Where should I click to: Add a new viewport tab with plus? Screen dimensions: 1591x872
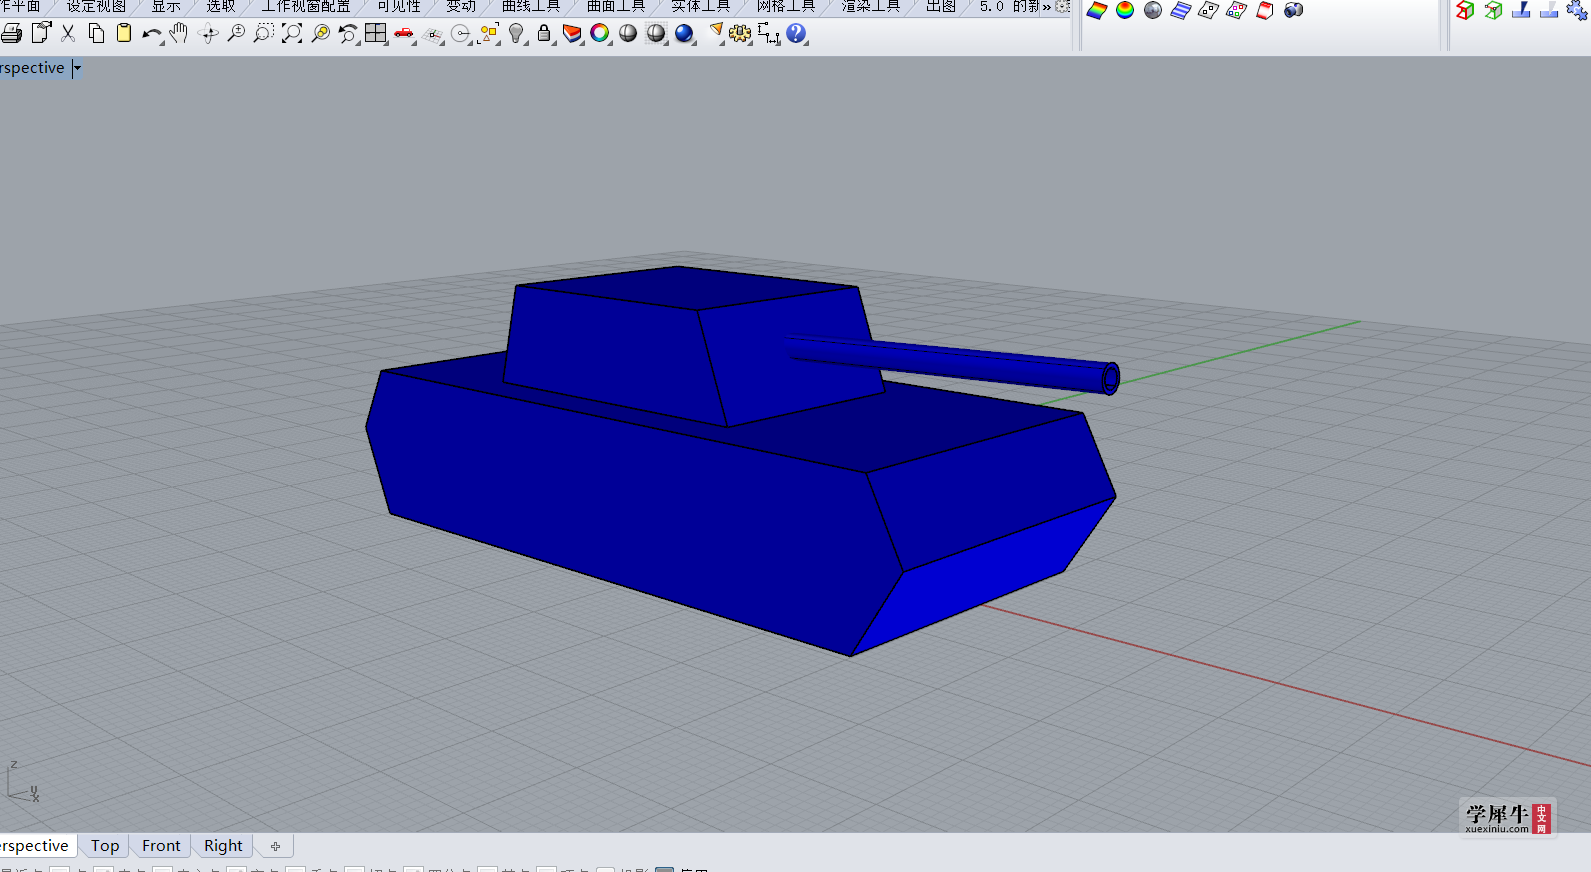pos(275,846)
